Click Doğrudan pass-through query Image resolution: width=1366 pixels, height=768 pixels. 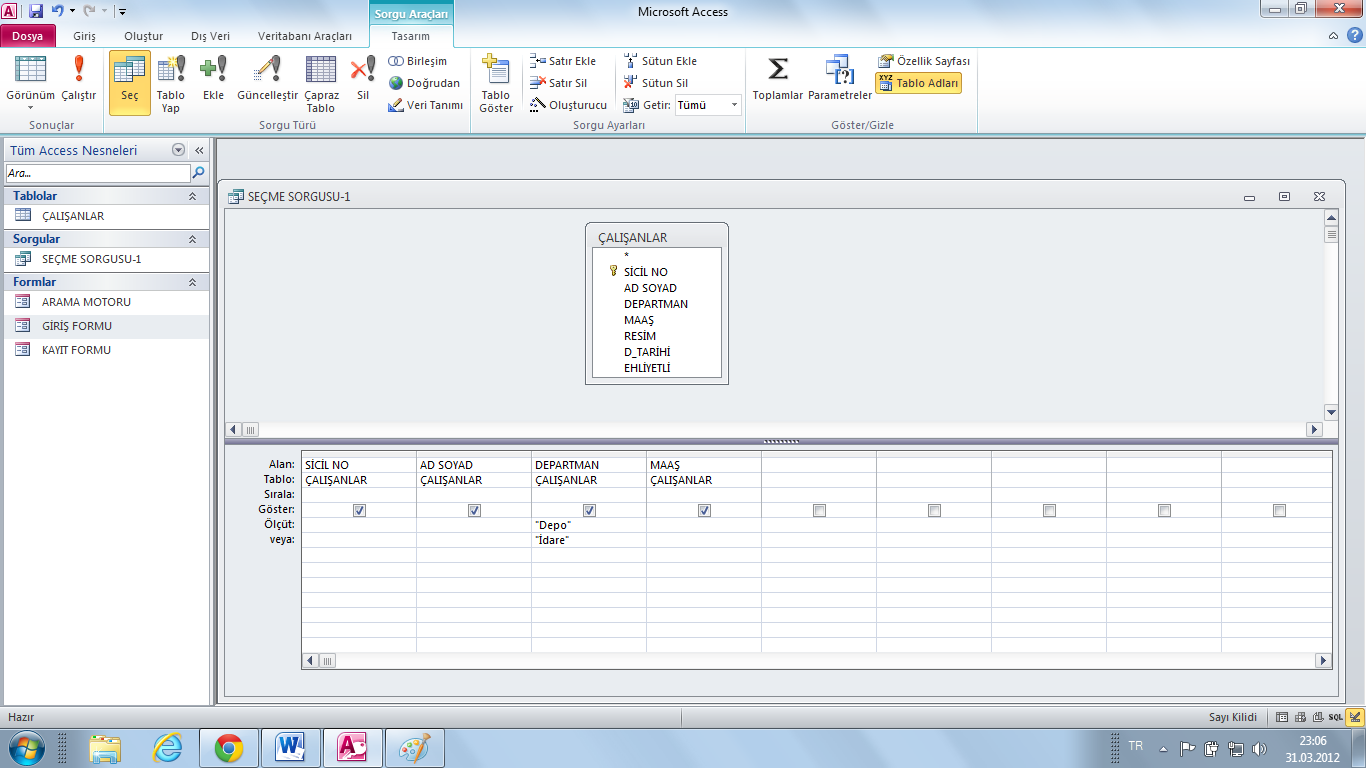(x=425, y=83)
